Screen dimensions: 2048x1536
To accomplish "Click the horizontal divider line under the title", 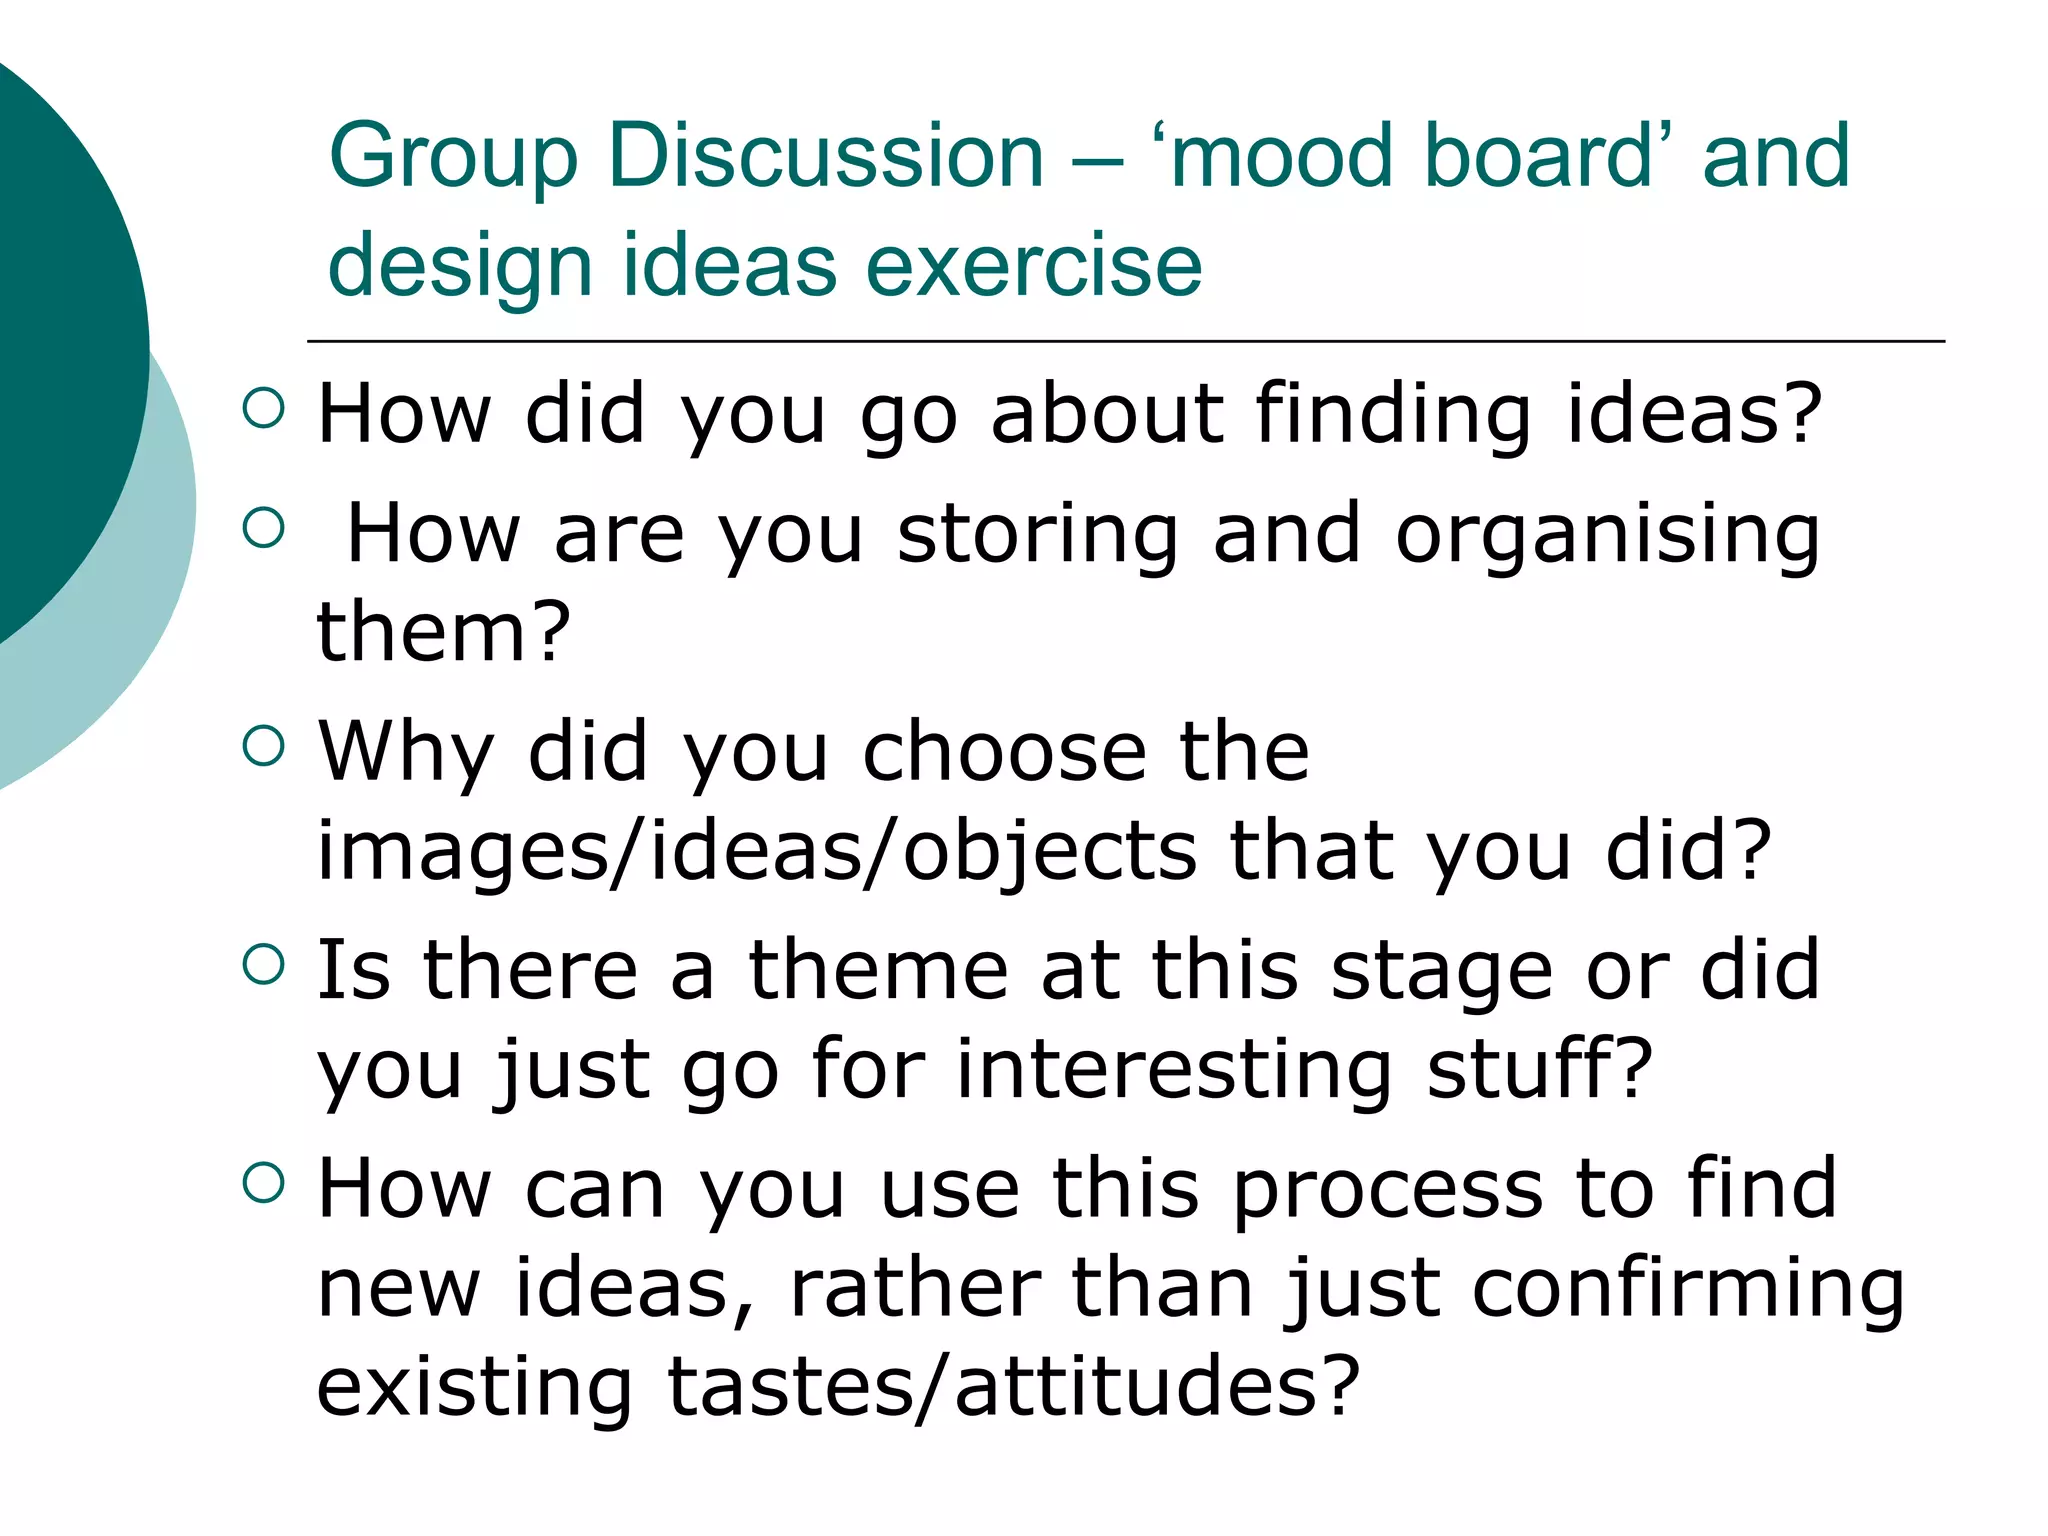I will [1125, 342].
